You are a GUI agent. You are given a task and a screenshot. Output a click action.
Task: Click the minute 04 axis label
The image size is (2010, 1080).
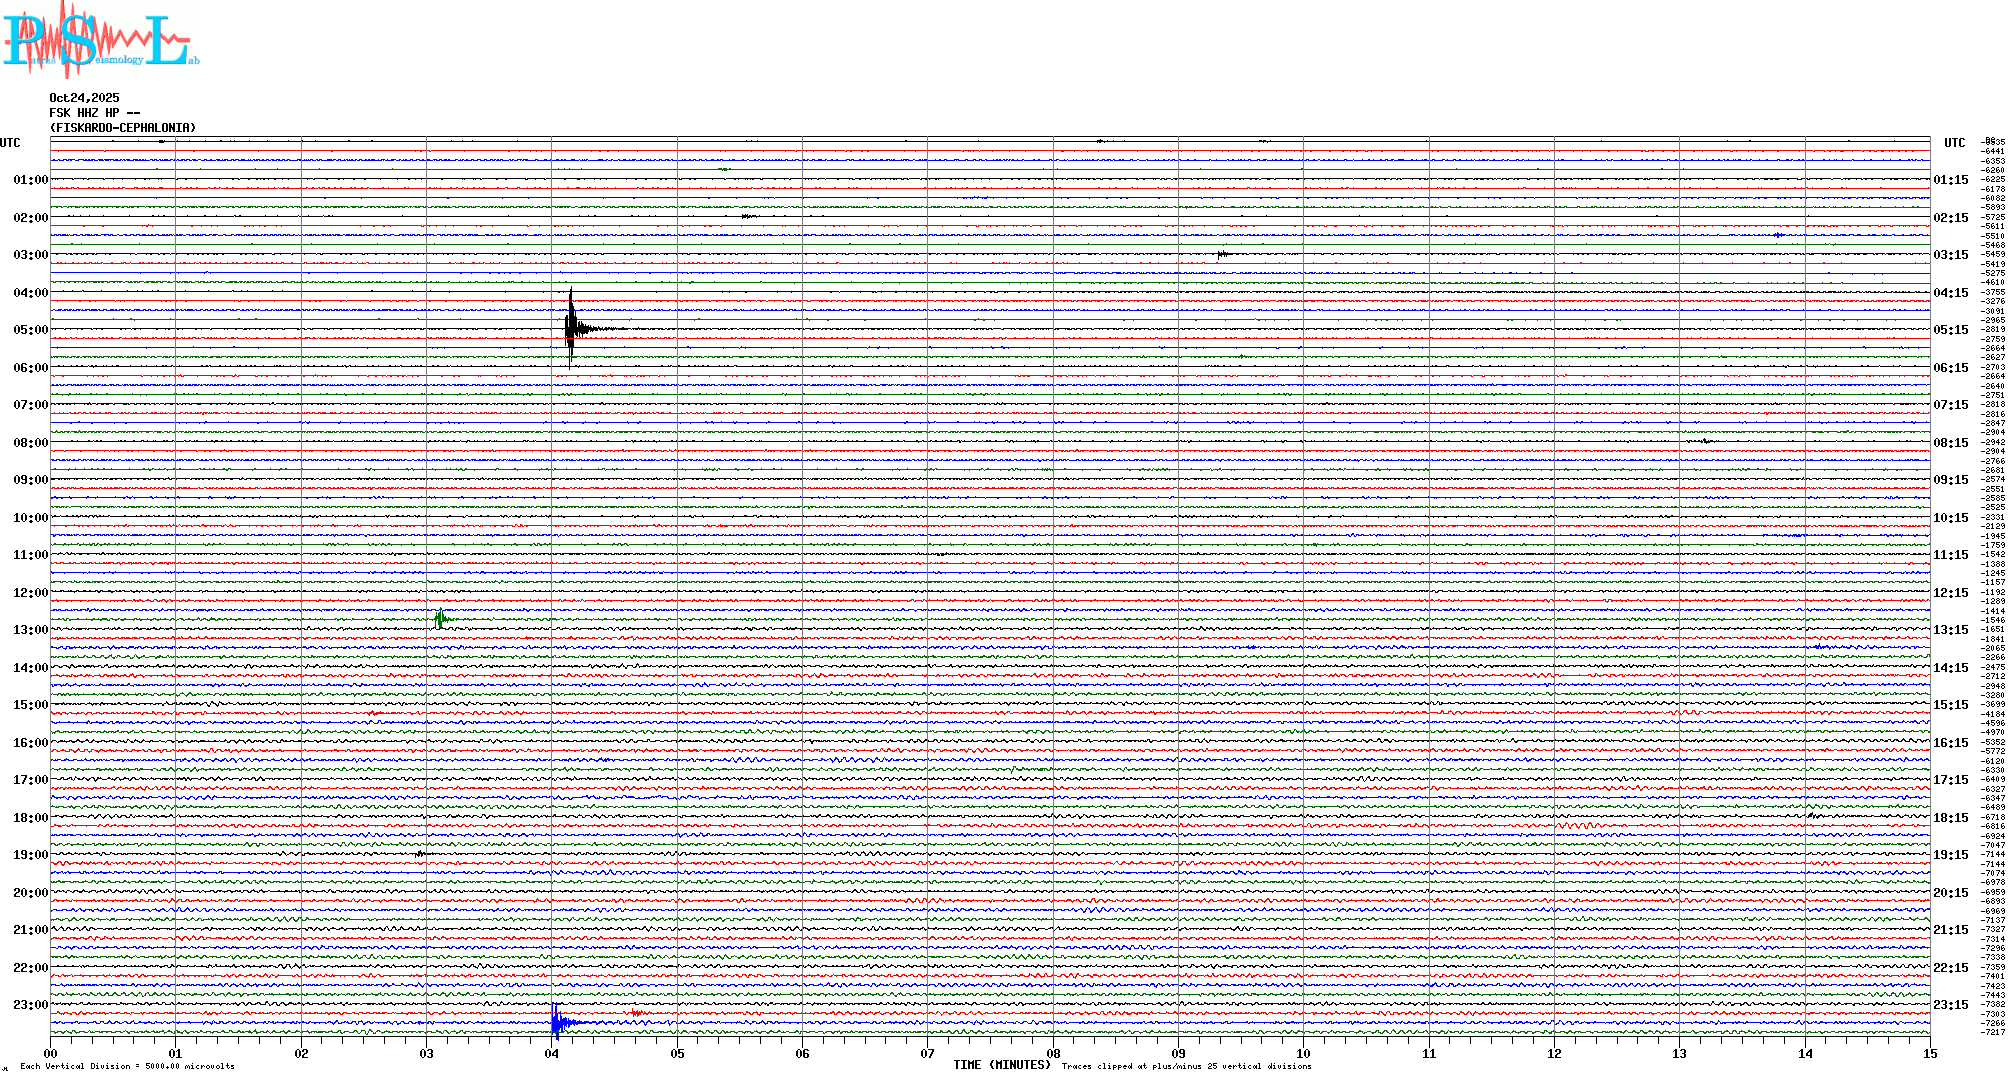[x=552, y=1053]
